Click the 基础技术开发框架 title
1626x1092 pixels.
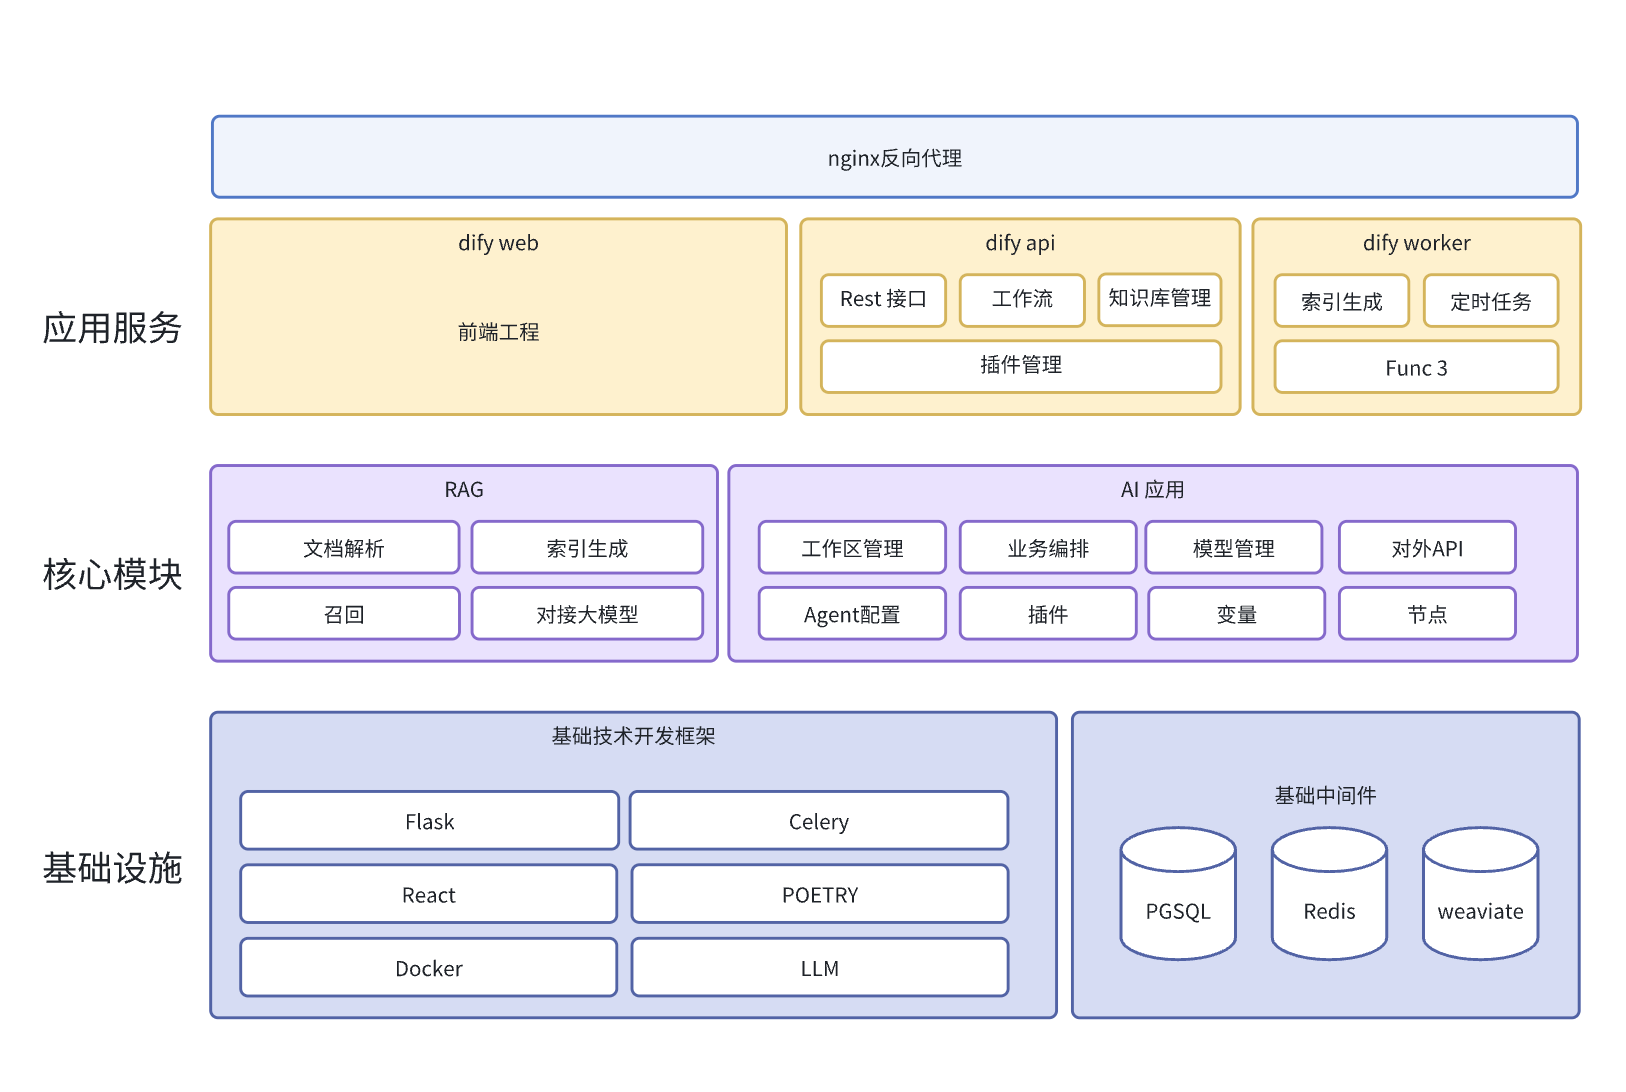tap(633, 736)
